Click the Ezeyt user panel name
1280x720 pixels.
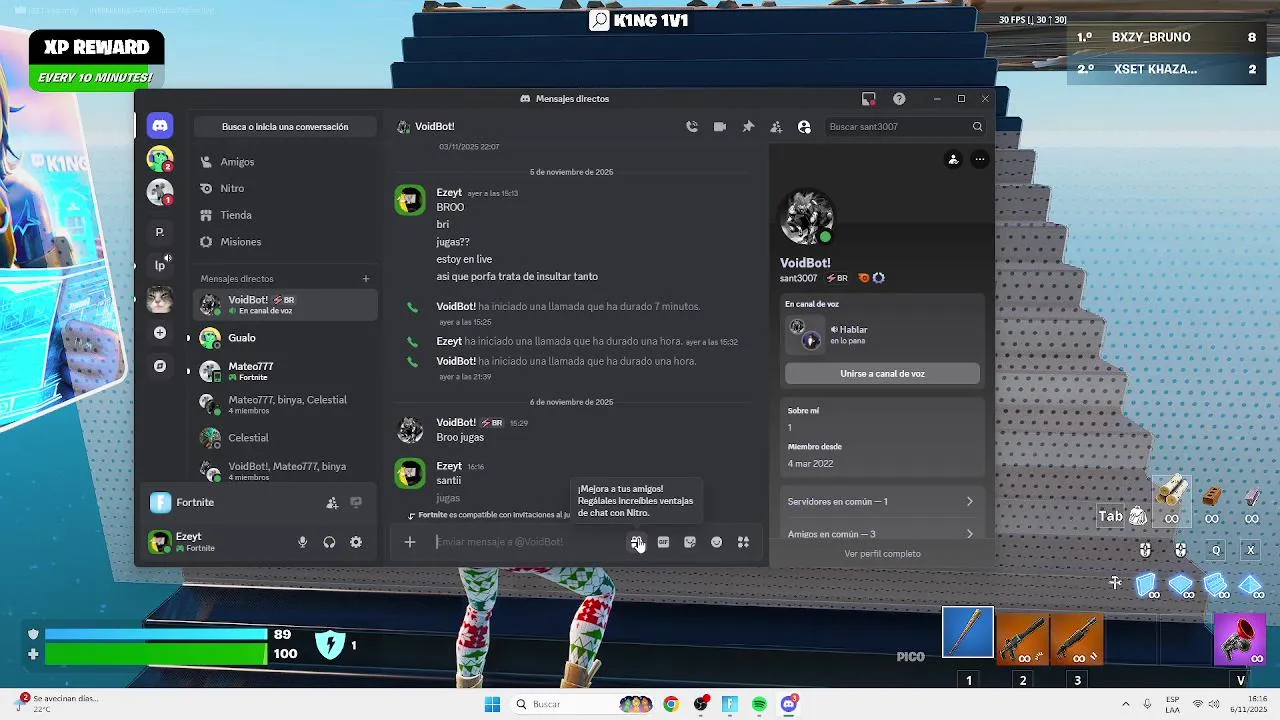(x=188, y=537)
